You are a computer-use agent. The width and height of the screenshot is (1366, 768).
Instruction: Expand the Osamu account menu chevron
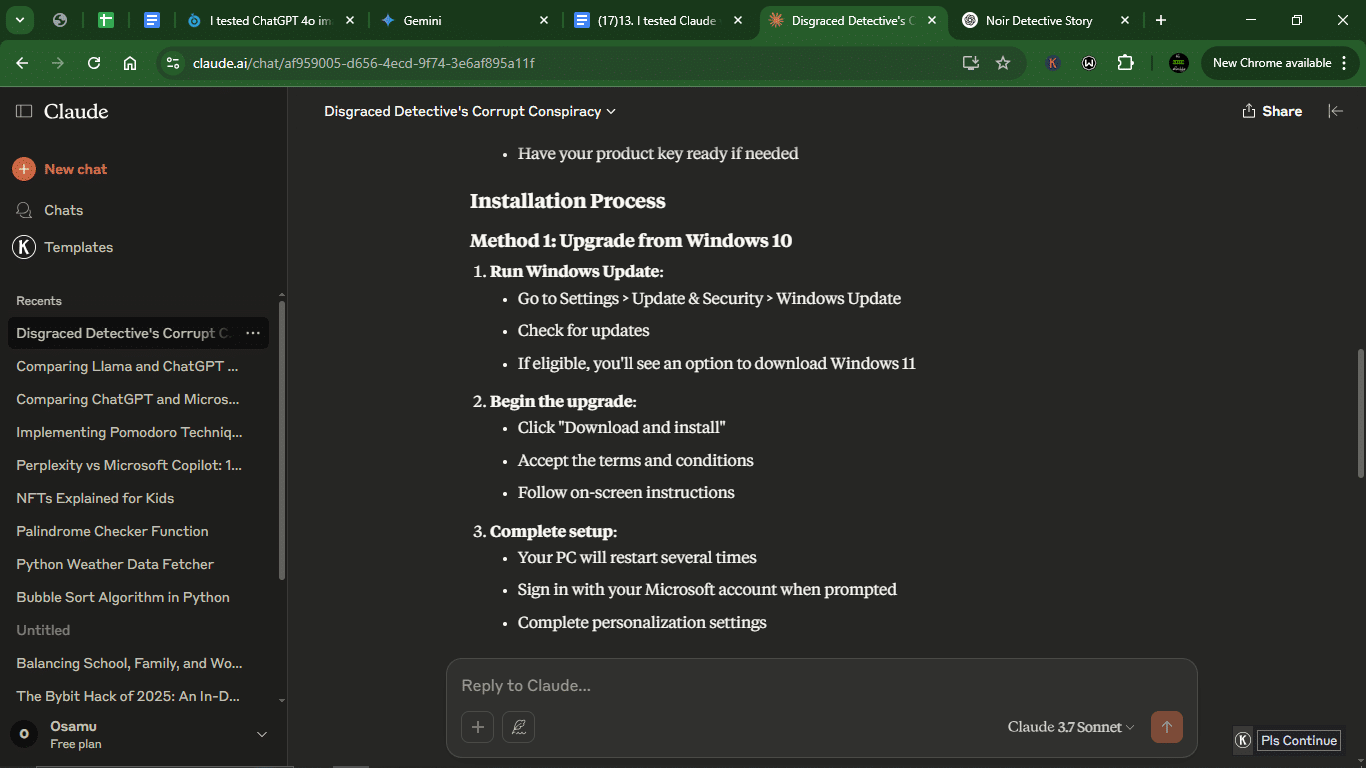click(262, 735)
